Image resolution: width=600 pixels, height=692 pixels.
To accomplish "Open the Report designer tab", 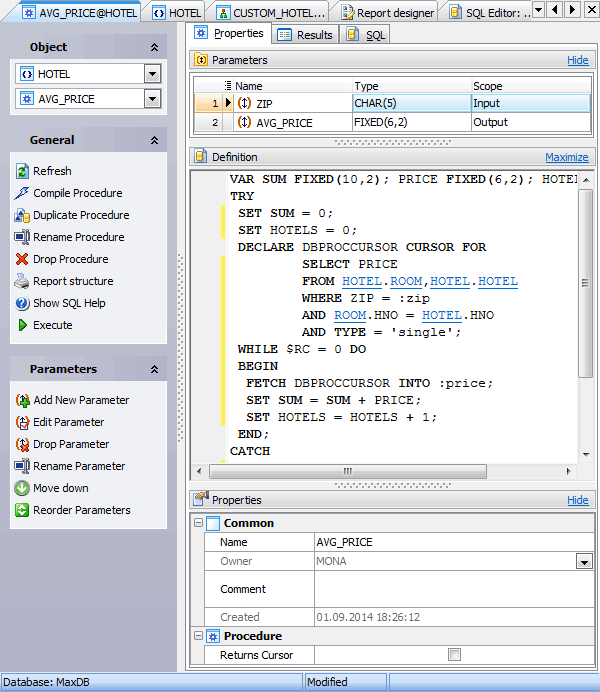I will coord(388,13).
